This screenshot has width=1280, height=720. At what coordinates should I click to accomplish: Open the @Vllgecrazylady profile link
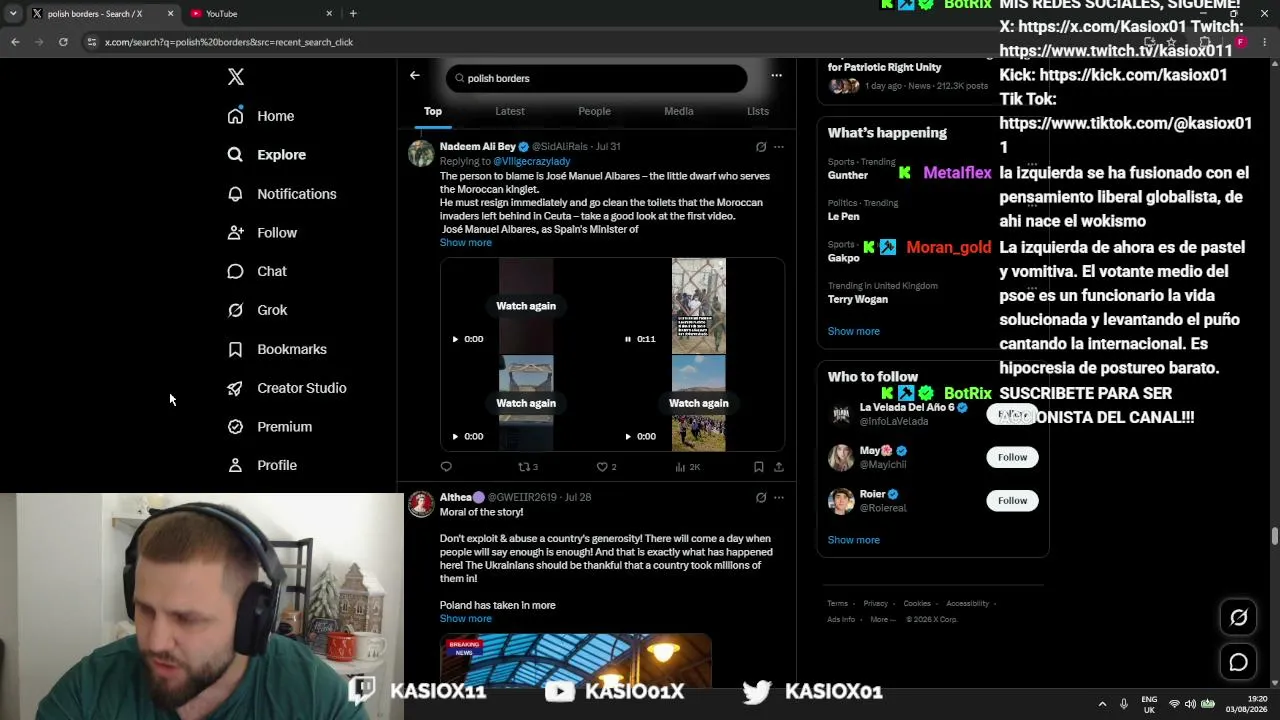point(532,161)
